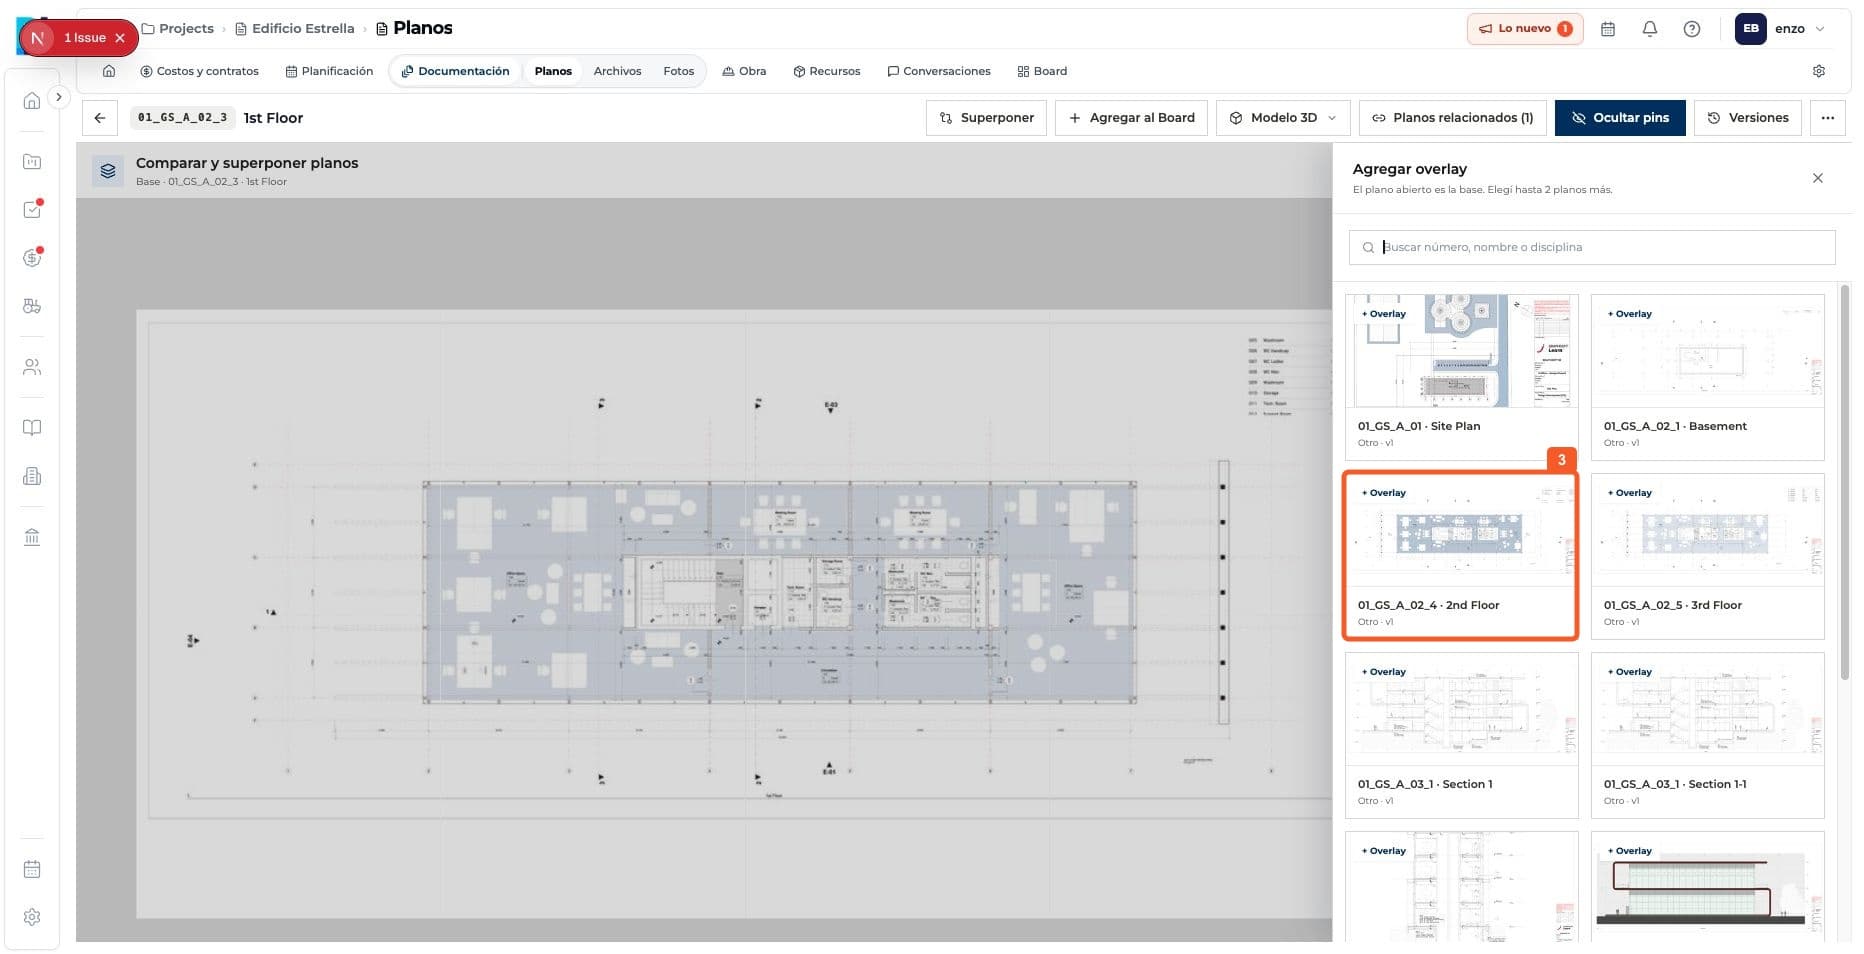Open more options ellipsis button
This screenshot has height=954, width=1864.
tap(1828, 118)
